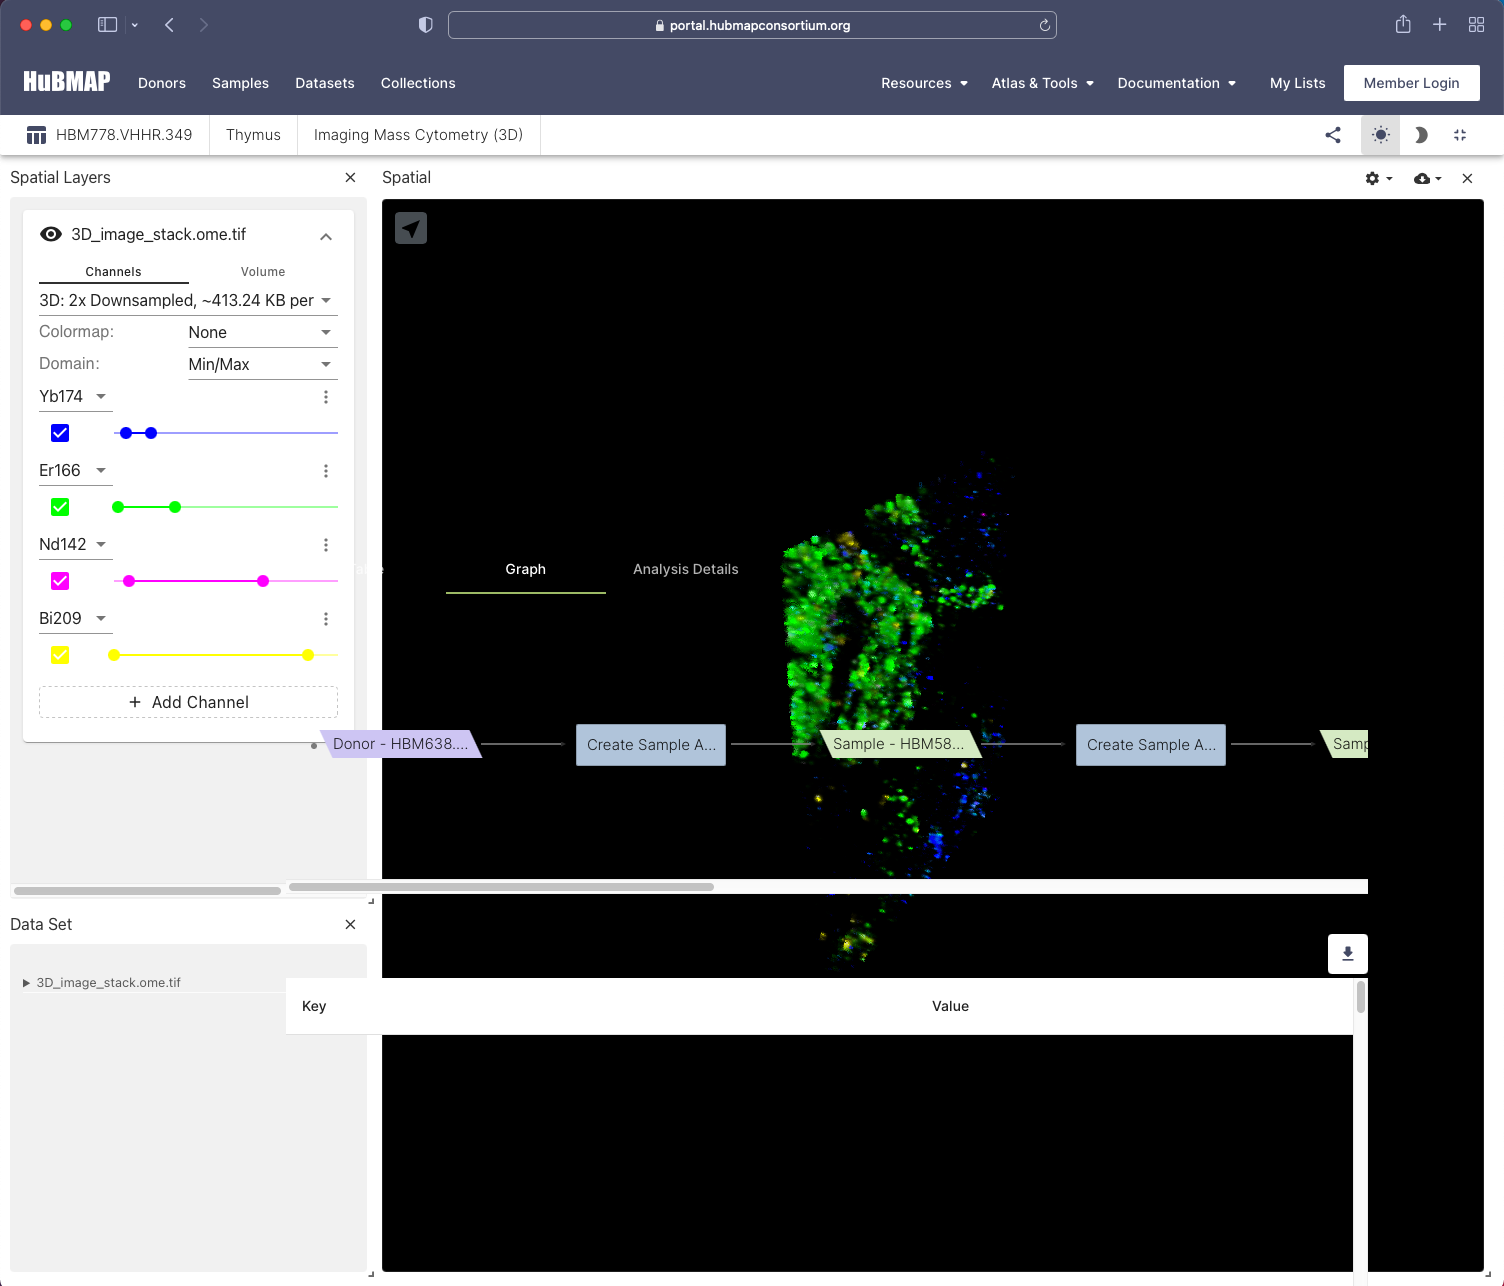Click the Member Login button
Image resolution: width=1504 pixels, height=1286 pixels.
(1411, 83)
